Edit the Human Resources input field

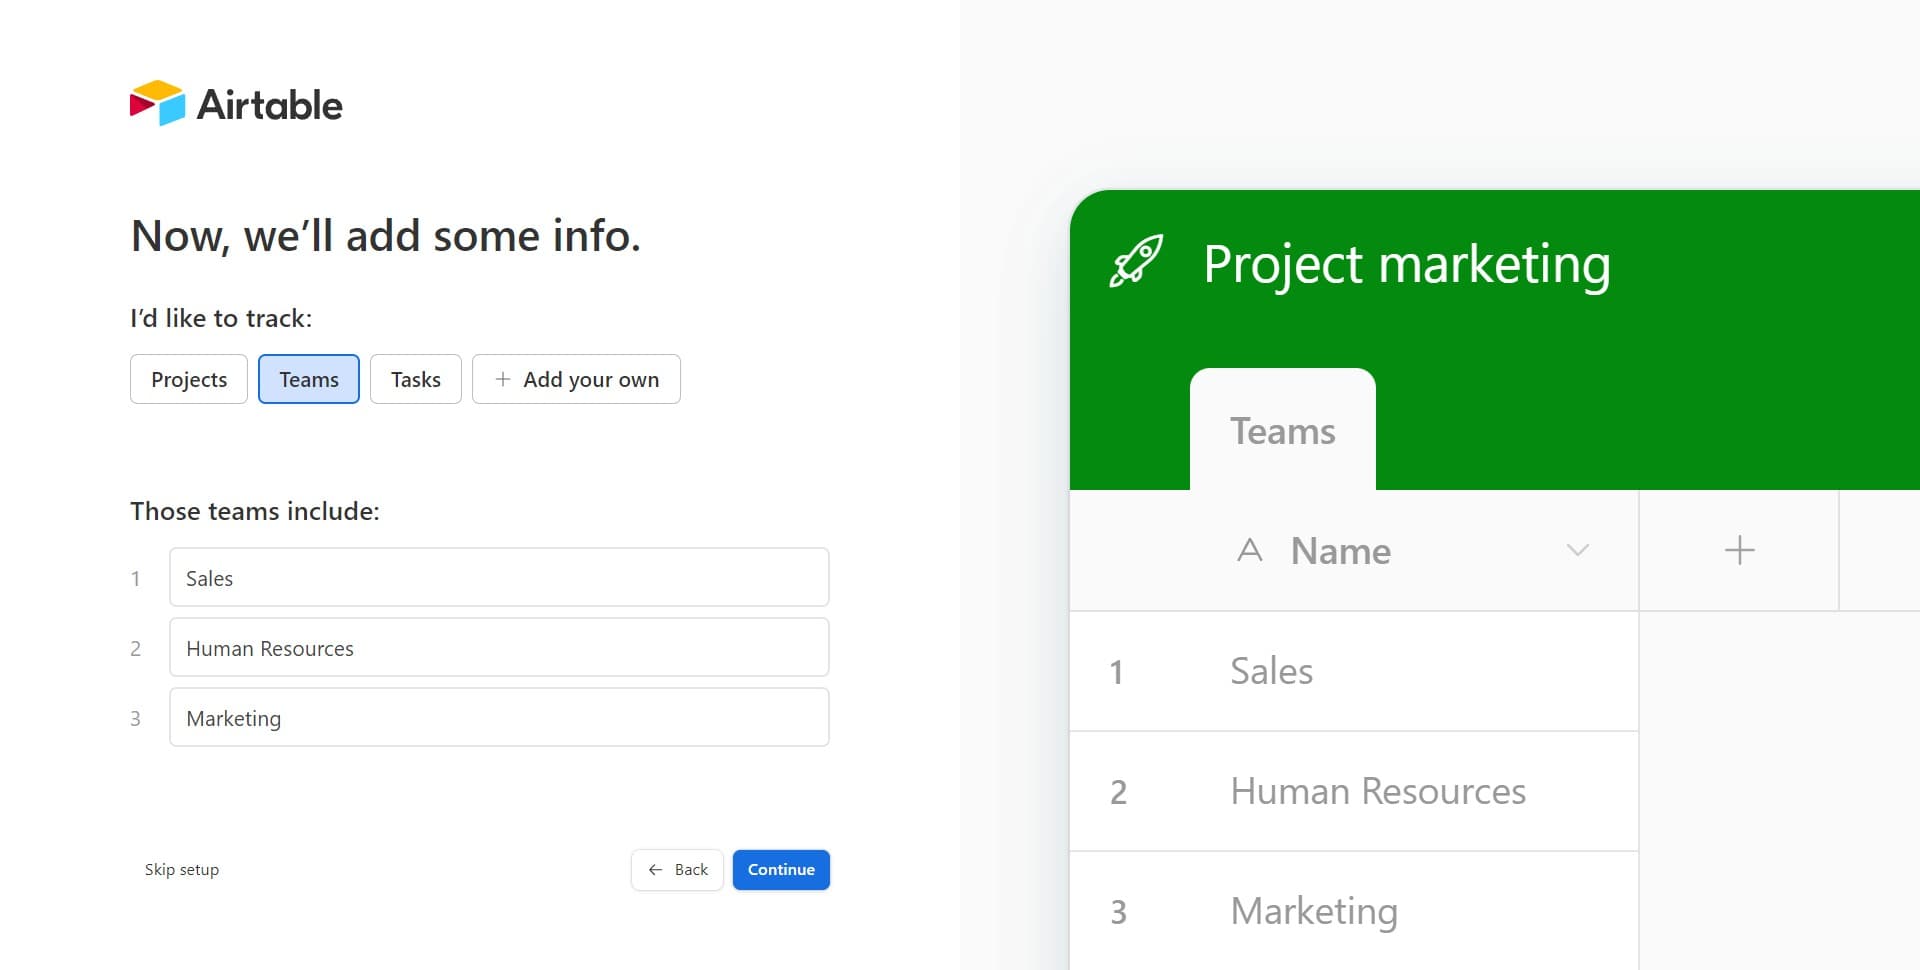coord(499,647)
